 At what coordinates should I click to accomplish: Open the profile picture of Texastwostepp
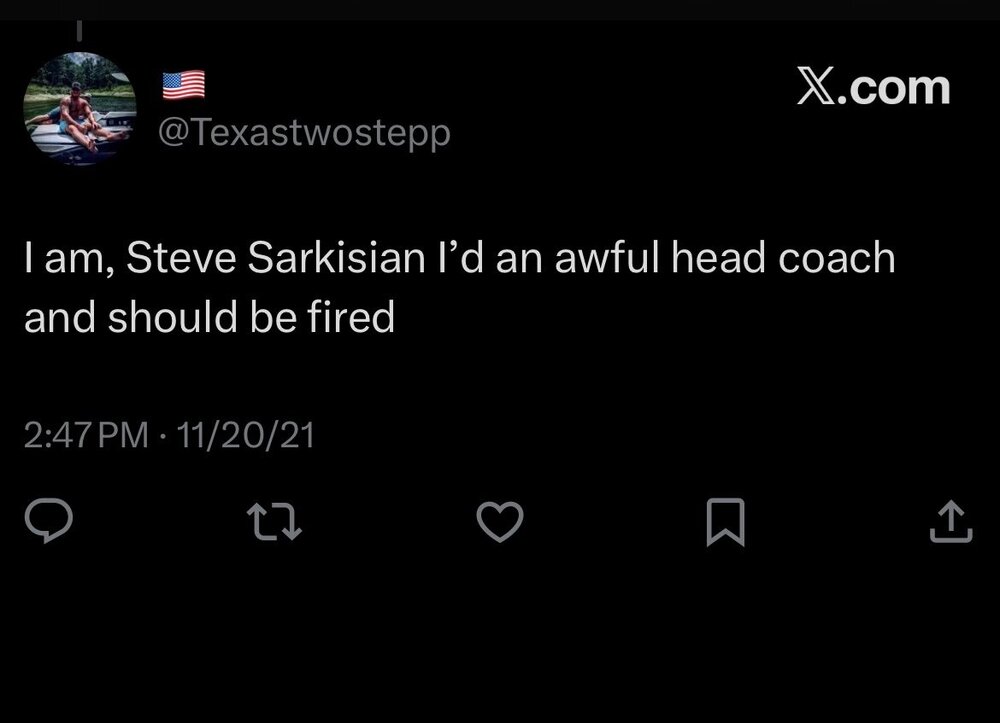pyautogui.click(x=80, y=108)
